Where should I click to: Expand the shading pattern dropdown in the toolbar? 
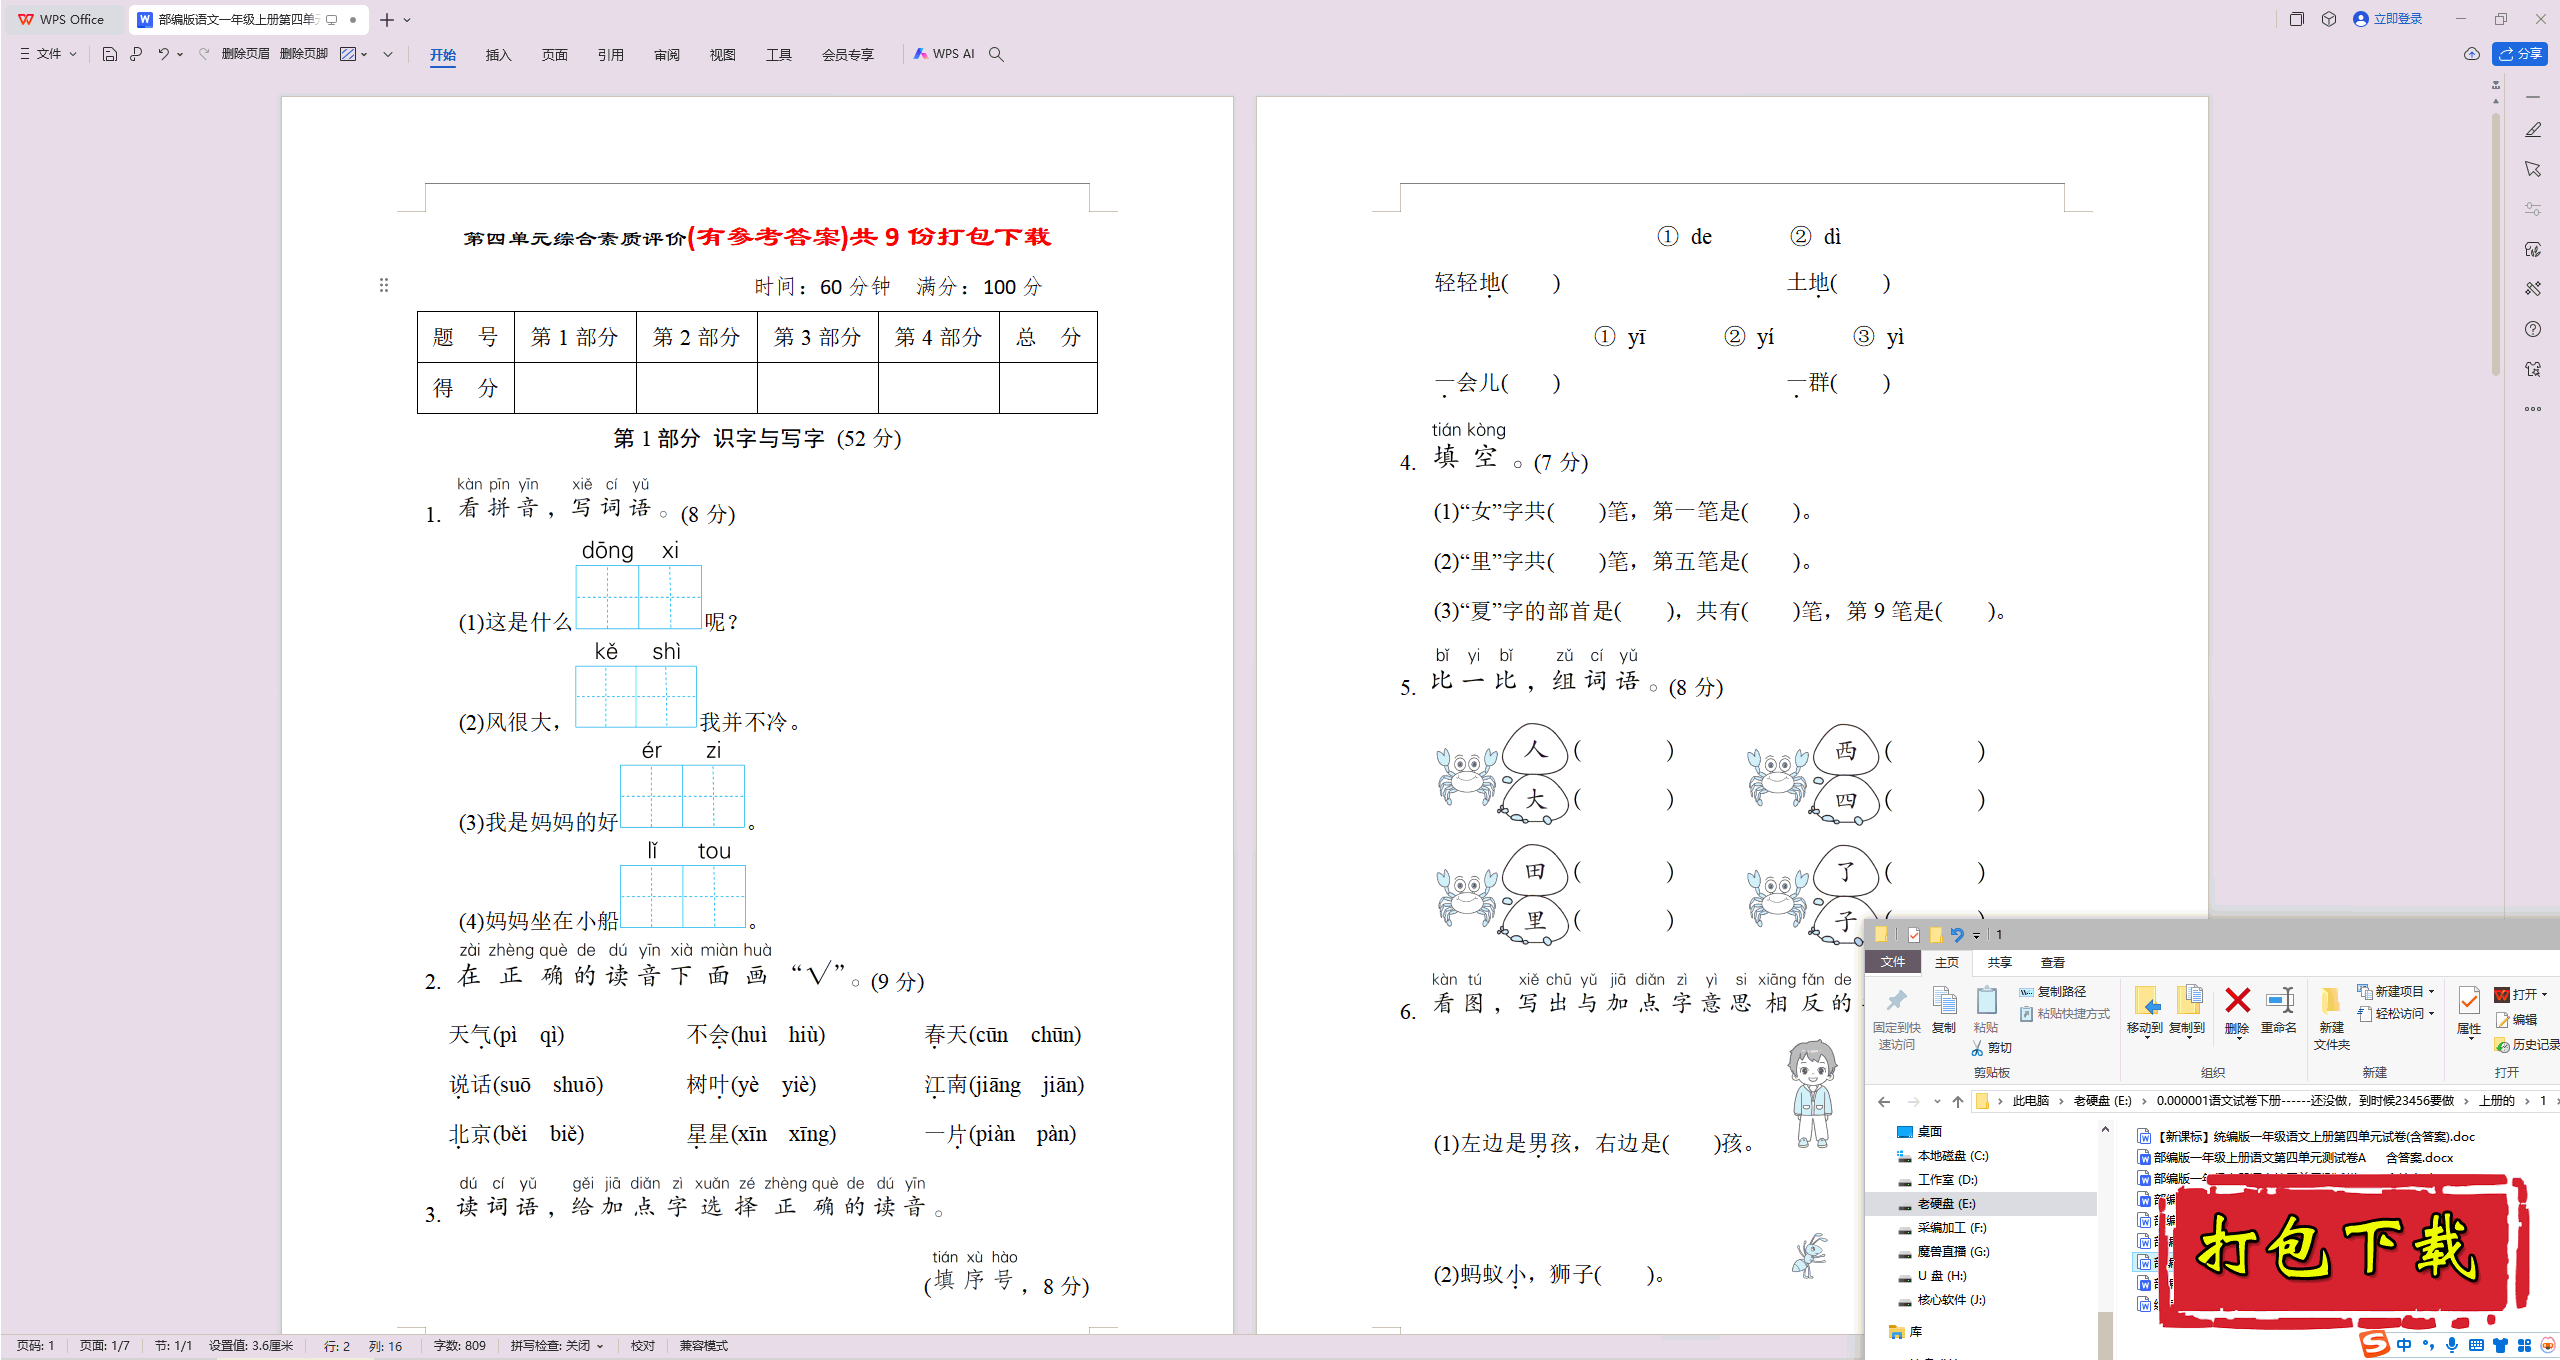pyautogui.click(x=364, y=54)
